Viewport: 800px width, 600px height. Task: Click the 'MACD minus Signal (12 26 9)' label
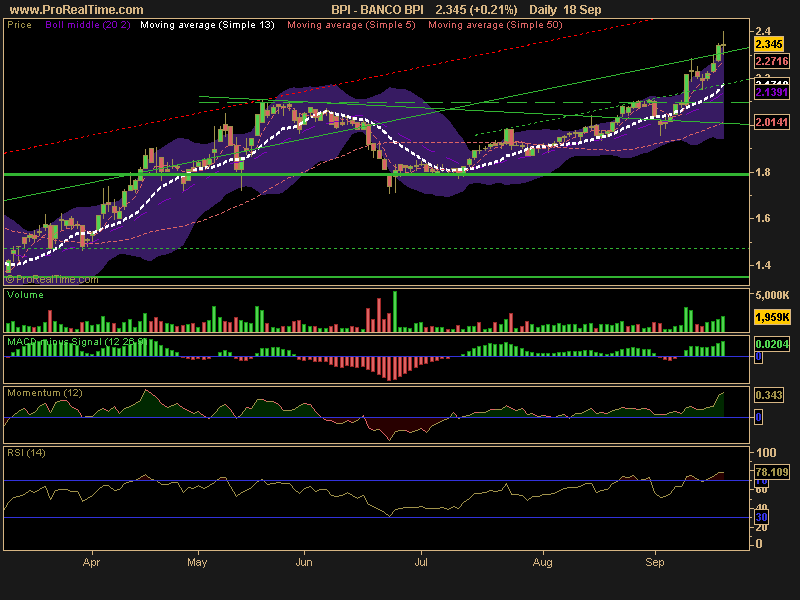tap(77, 342)
